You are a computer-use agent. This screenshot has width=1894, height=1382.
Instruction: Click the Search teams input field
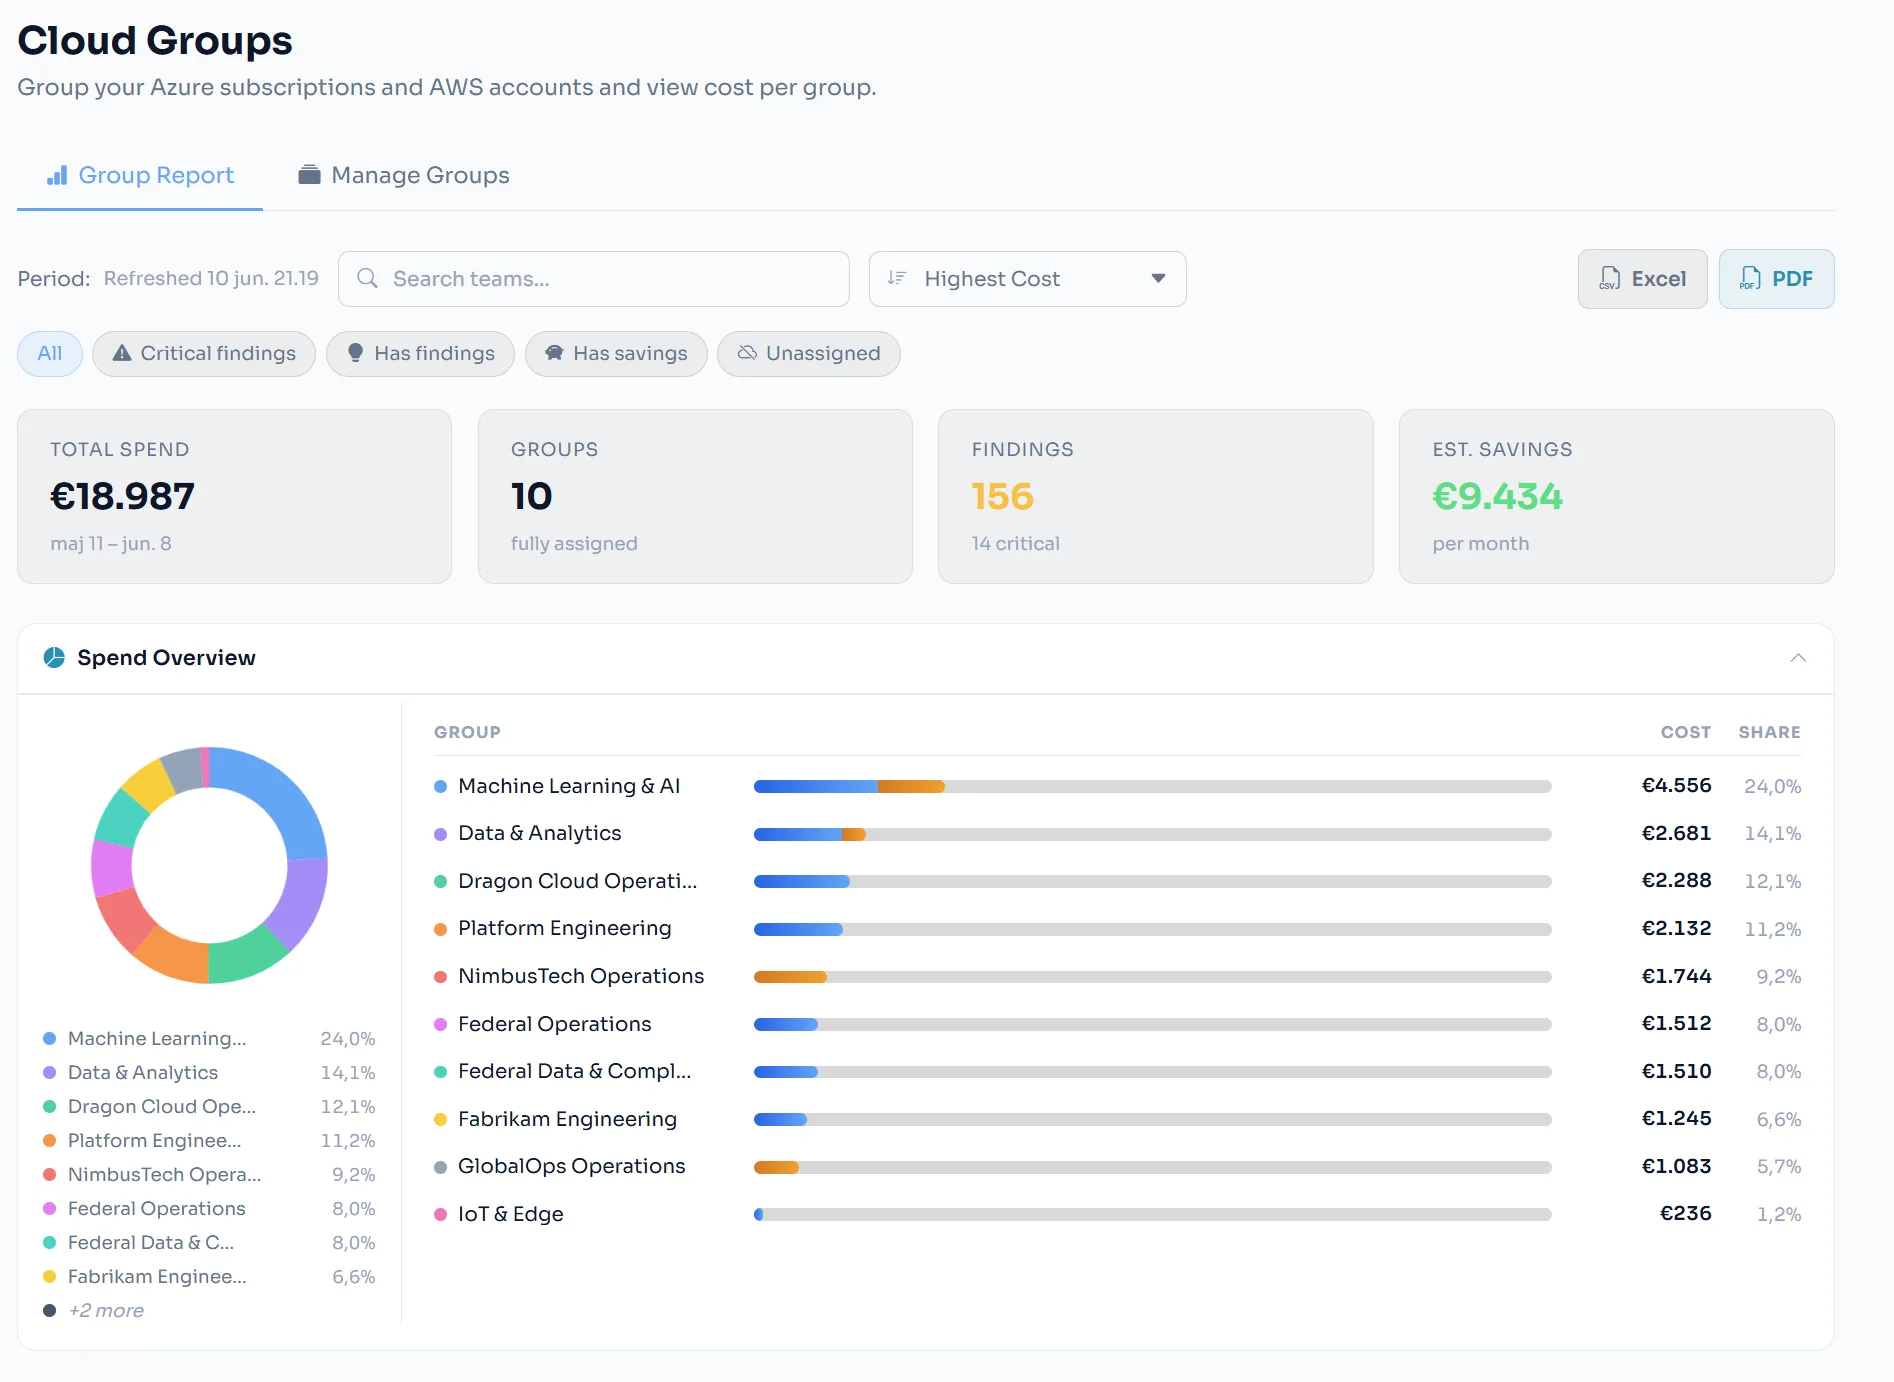tap(594, 279)
